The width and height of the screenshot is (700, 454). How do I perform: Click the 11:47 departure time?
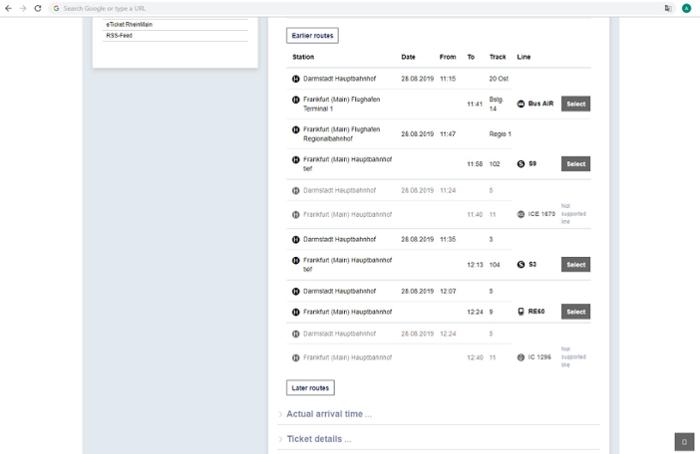(x=448, y=134)
